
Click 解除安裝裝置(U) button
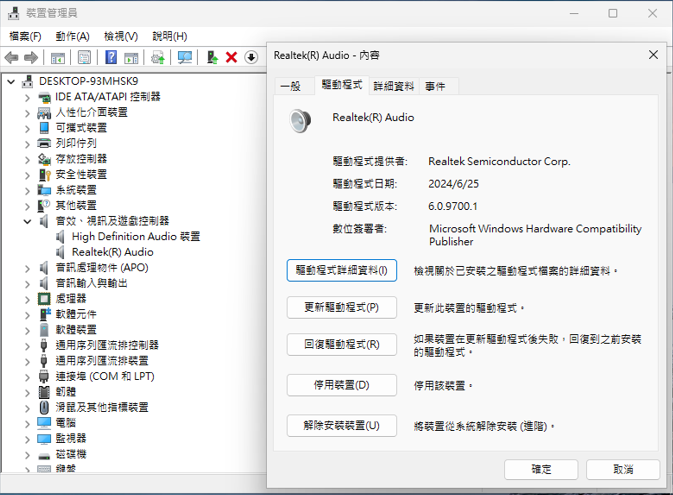[x=342, y=425]
